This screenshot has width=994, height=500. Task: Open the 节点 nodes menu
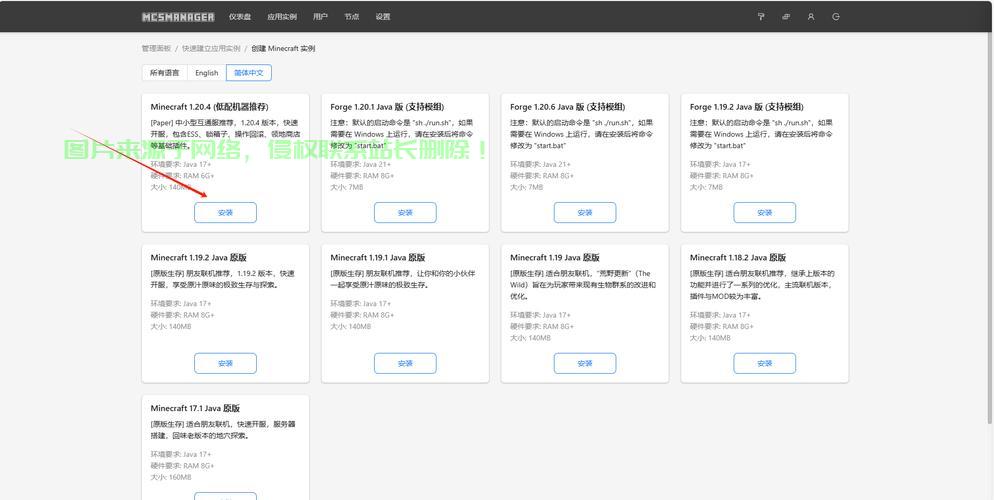click(x=352, y=17)
